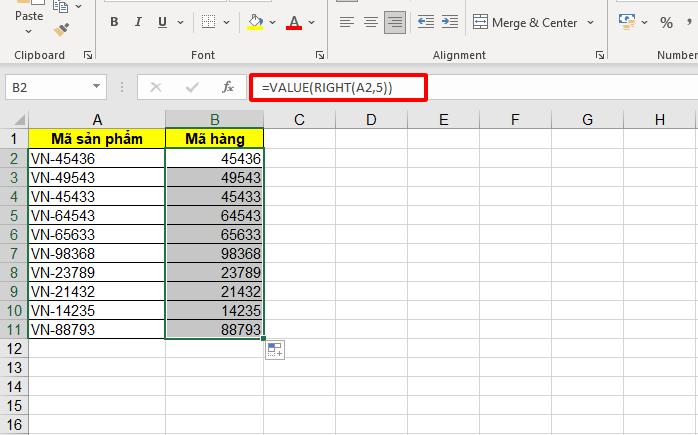
Task: Apply red Font Color
Action: point(294,22)
